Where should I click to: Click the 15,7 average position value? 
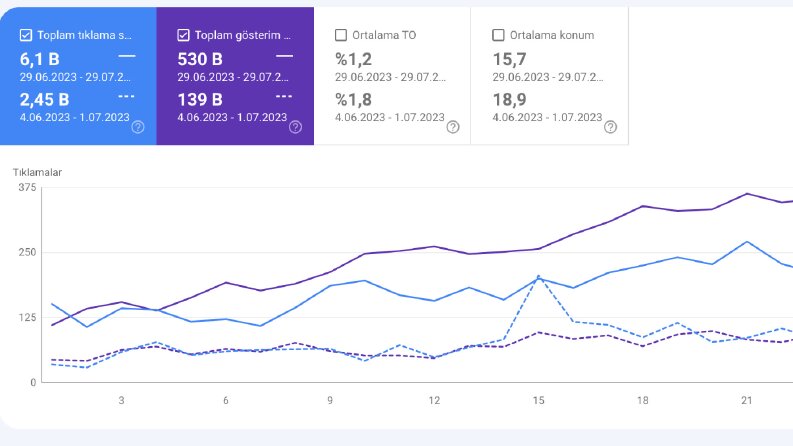[510, 59]
